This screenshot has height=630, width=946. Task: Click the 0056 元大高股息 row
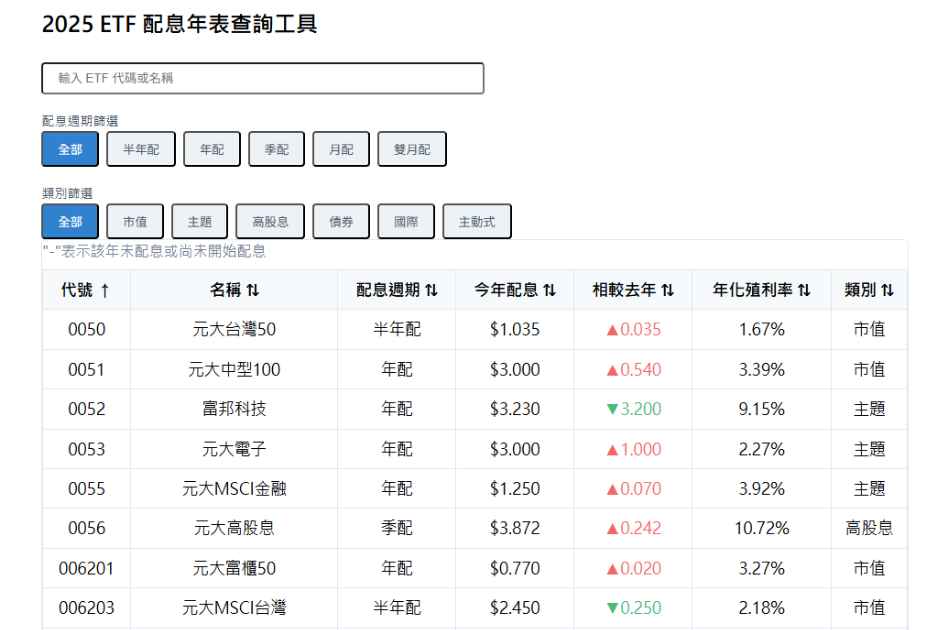pos(474,528)
